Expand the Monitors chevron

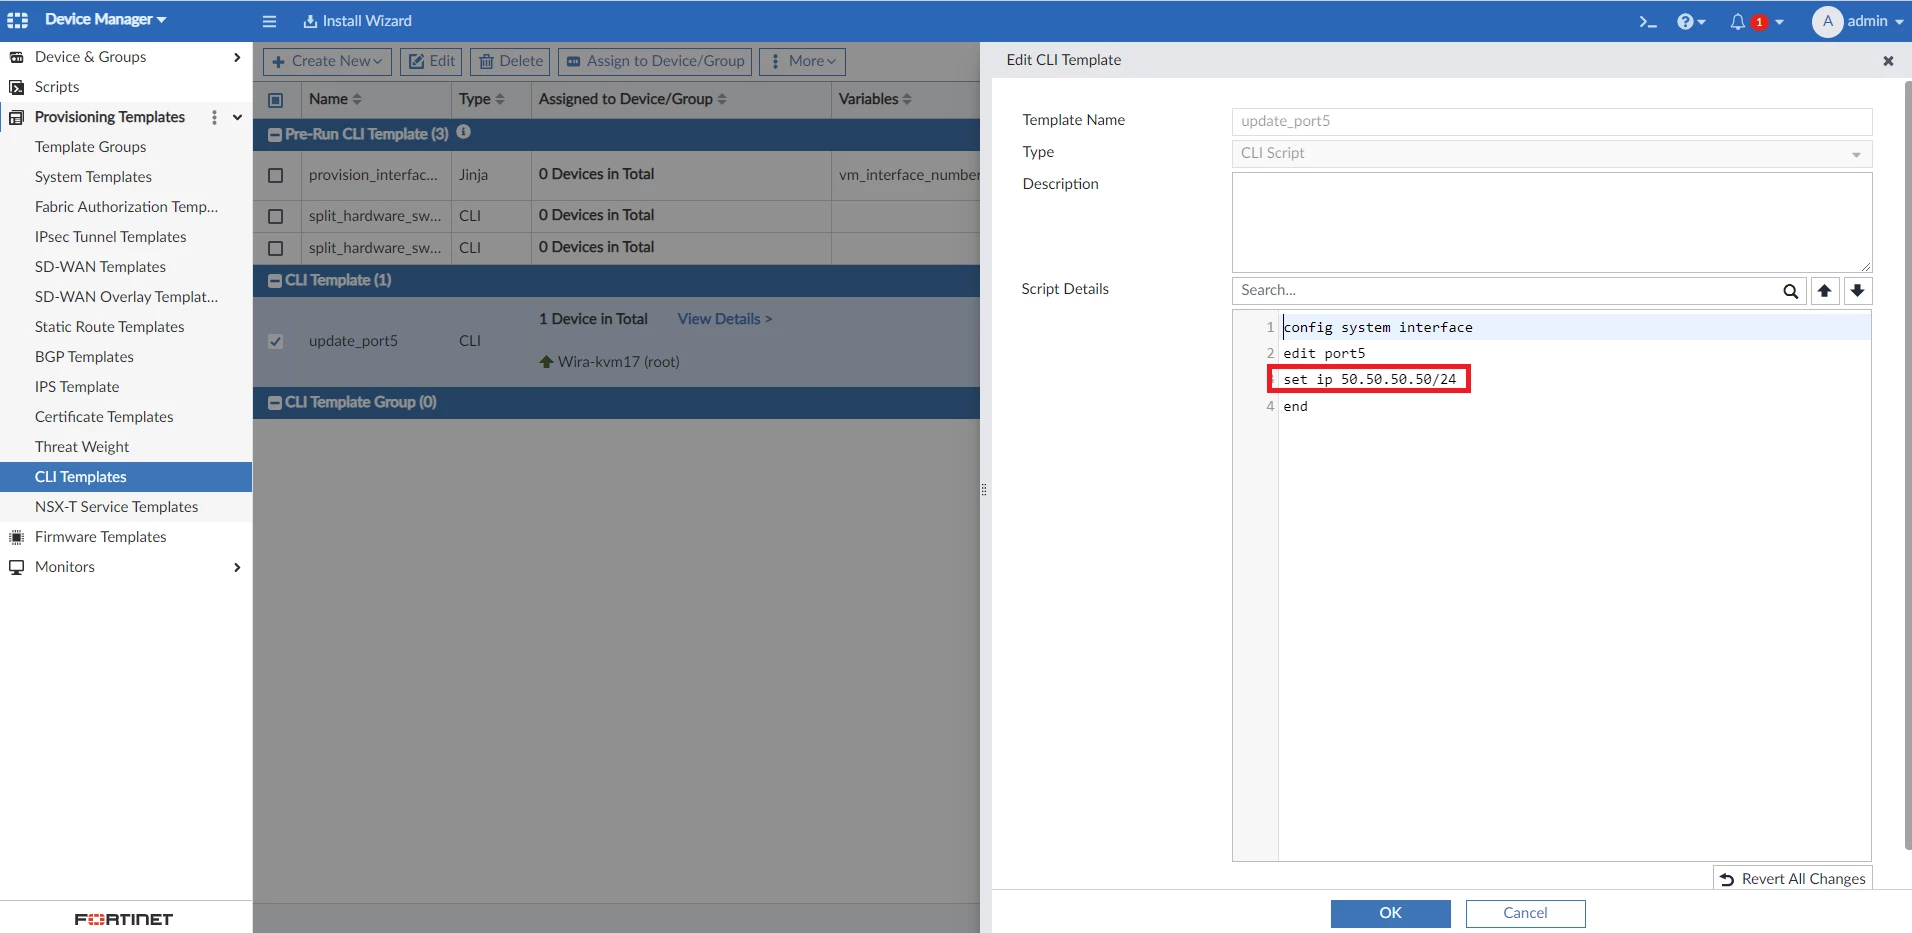[x=237, y=567]
